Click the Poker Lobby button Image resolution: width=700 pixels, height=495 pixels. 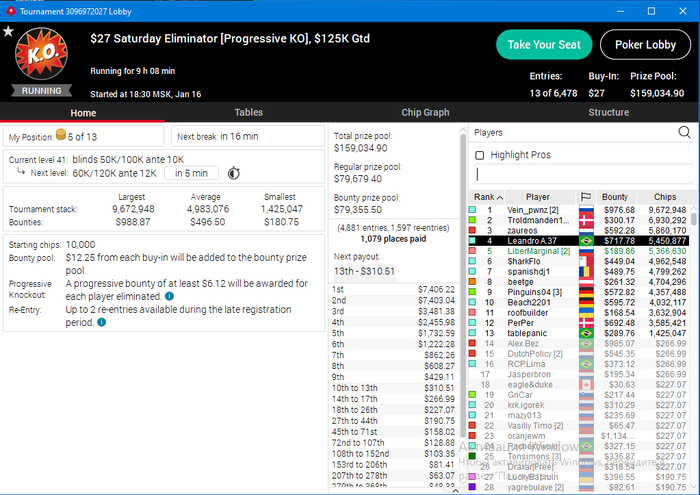[x=645, y=45]
